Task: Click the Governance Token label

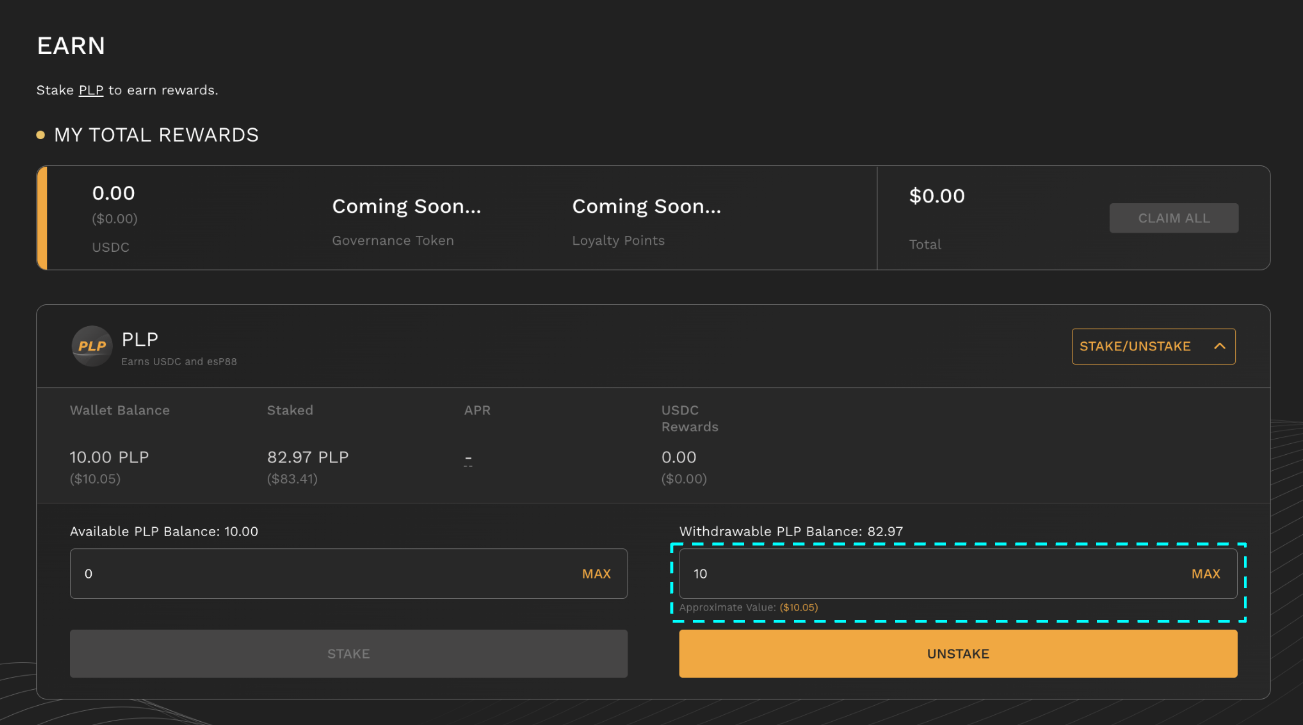Action: click(393, 241)
